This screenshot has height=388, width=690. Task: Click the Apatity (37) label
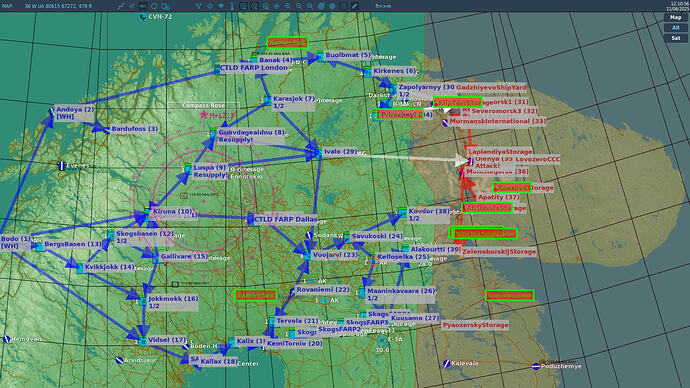(499, 198)
